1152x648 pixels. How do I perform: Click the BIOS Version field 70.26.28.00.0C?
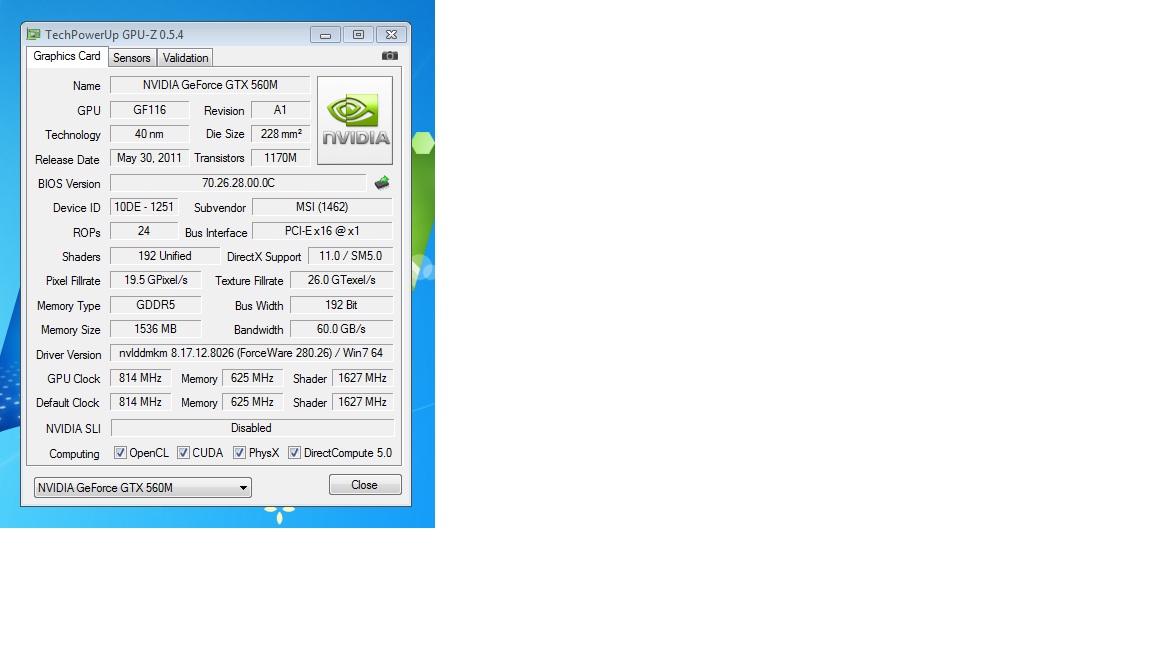point(238,183)
